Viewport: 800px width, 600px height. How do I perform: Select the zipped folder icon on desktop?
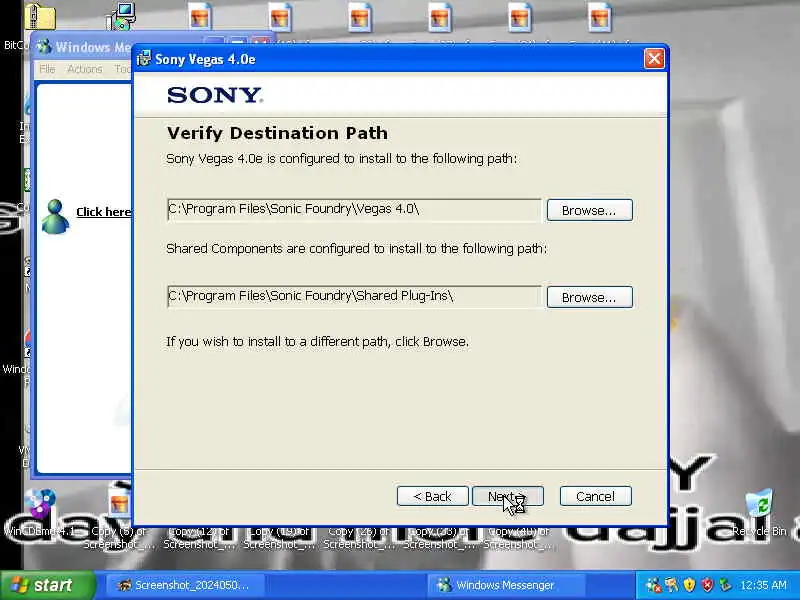point(40,15)
